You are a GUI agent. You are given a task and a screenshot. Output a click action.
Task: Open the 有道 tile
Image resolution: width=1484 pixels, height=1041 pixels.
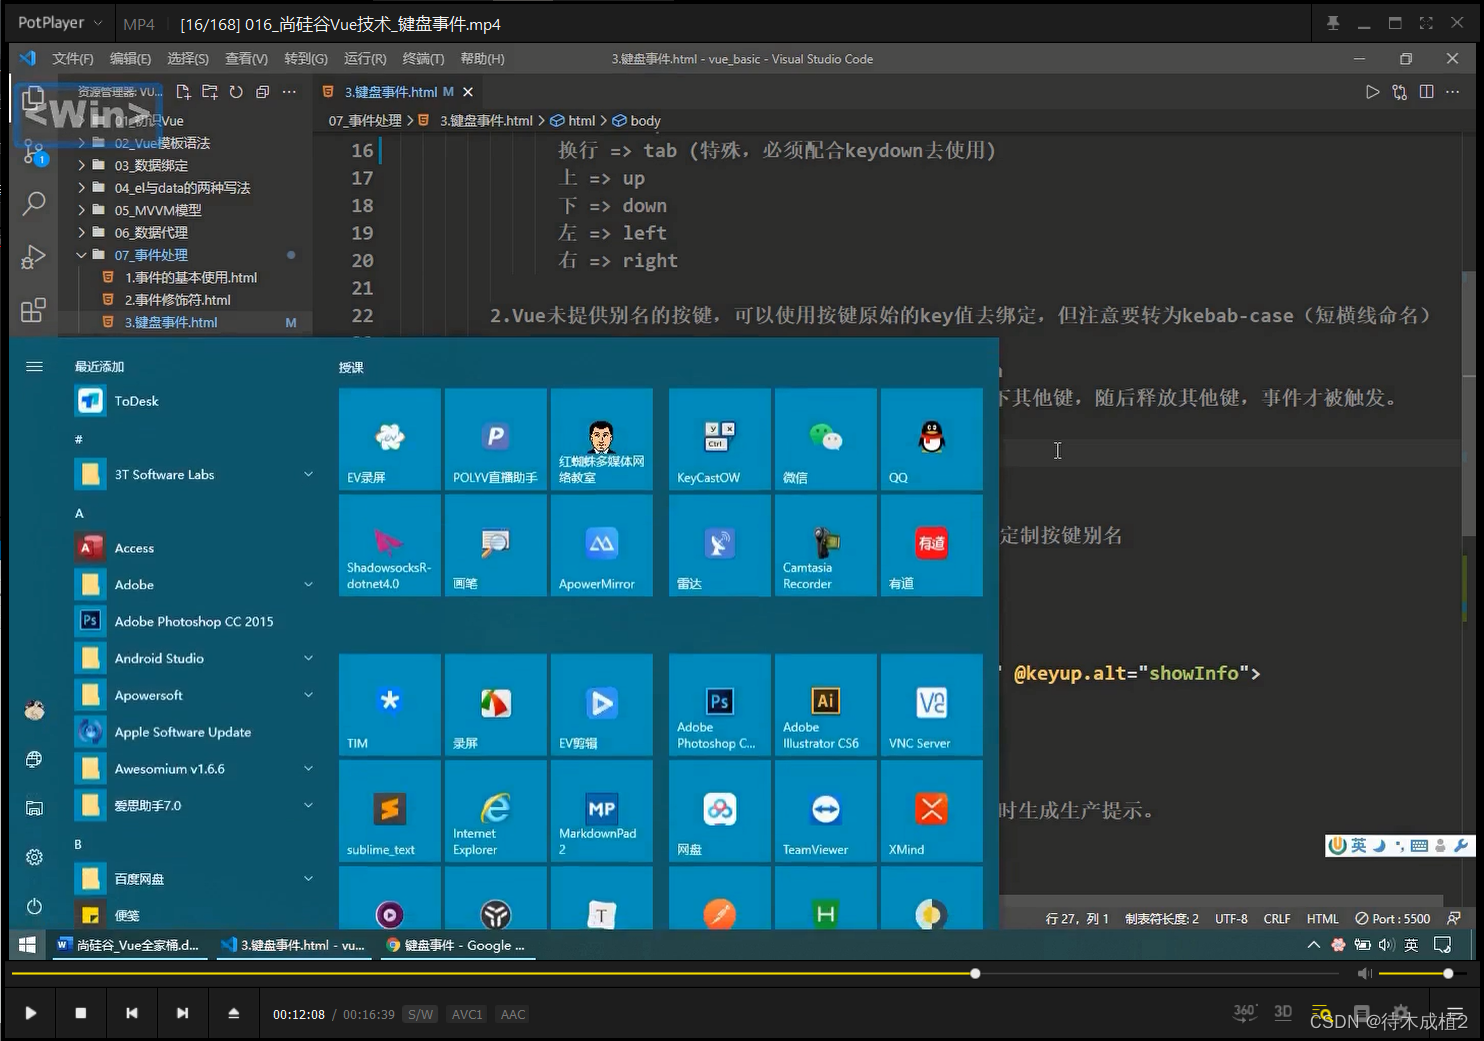tap(932, 545)
